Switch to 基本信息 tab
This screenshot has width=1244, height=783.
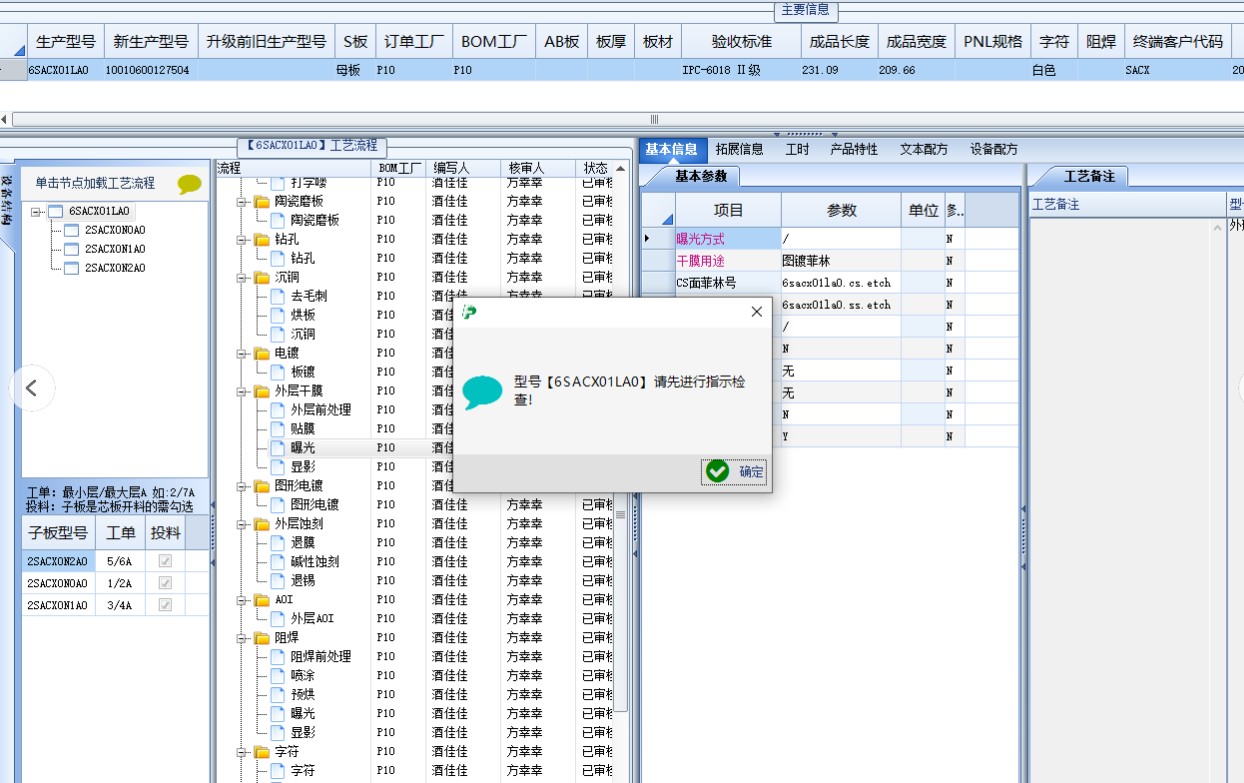671,149
